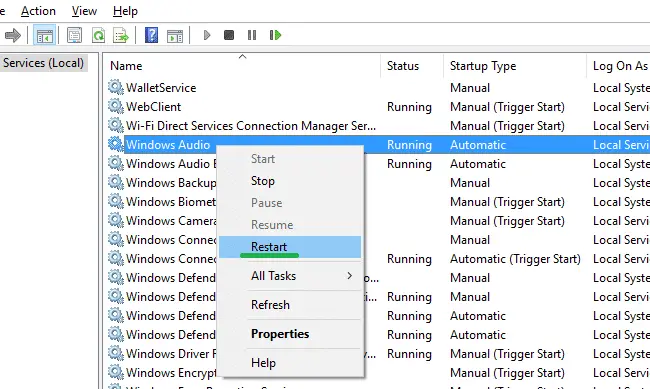Click the green Refresh toolbar icon
This screenshot has height=389, width=650.
98,35
